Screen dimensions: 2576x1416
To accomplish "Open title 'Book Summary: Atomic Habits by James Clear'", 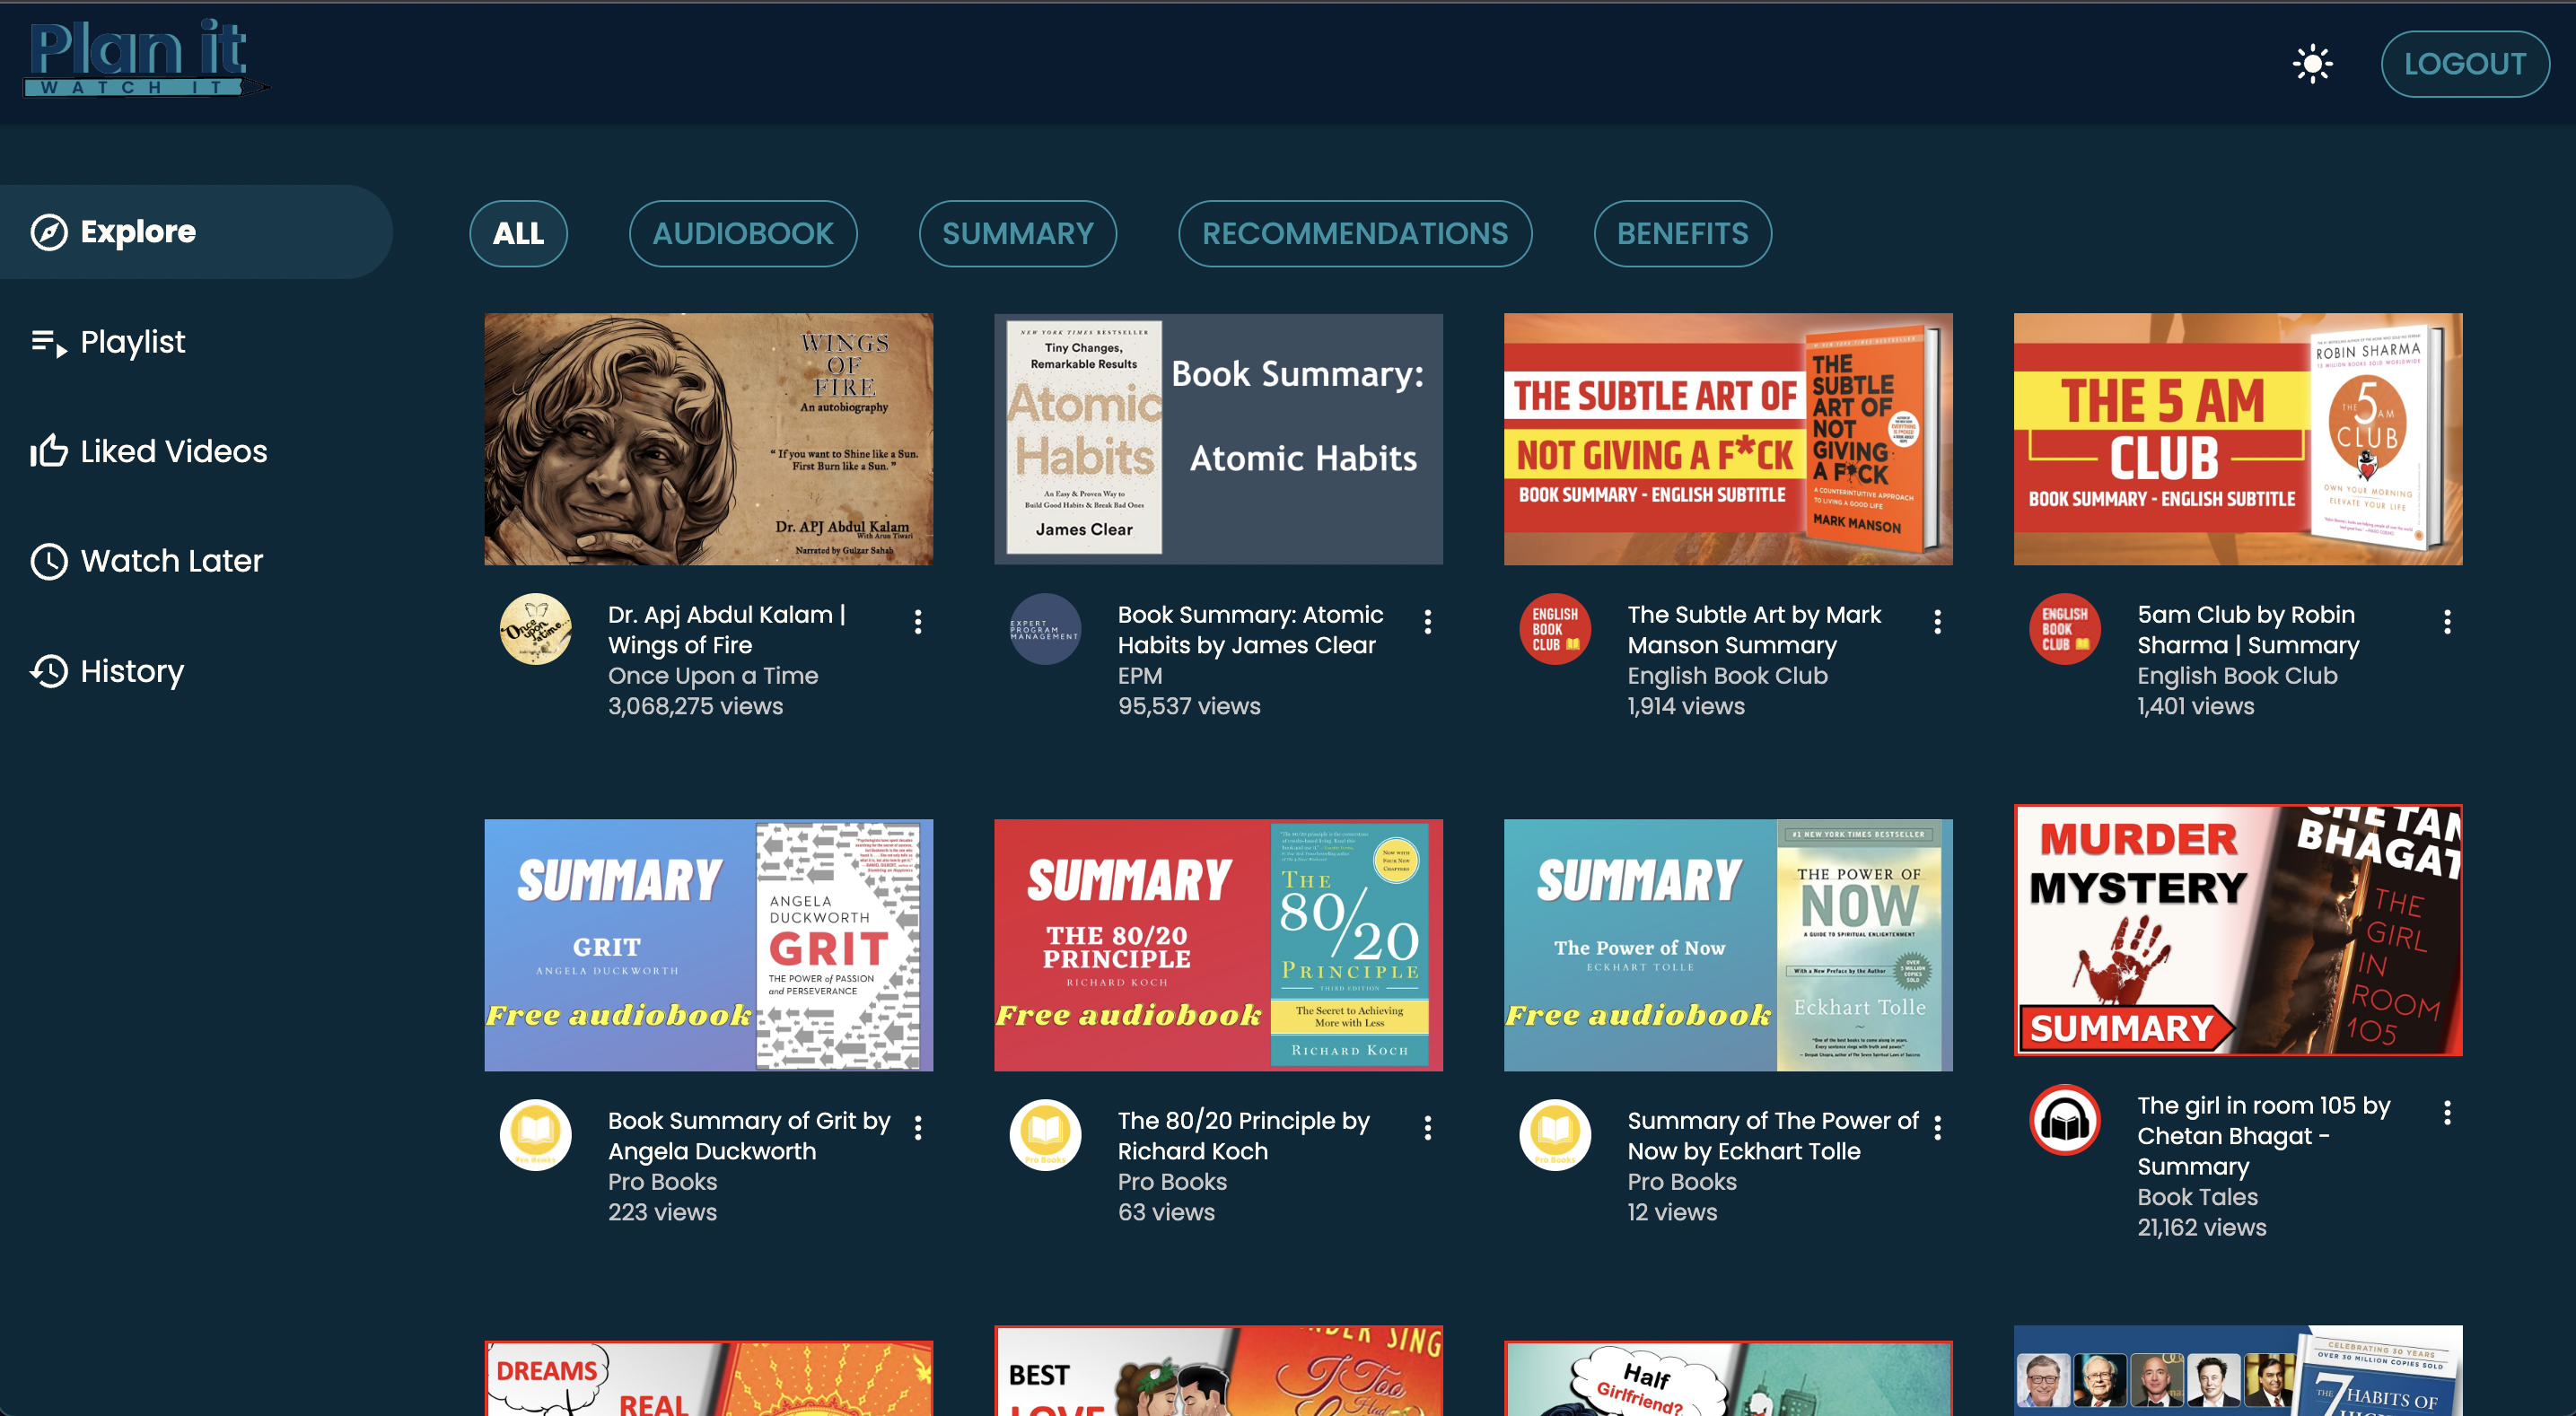I will (x=1250, y=630).
